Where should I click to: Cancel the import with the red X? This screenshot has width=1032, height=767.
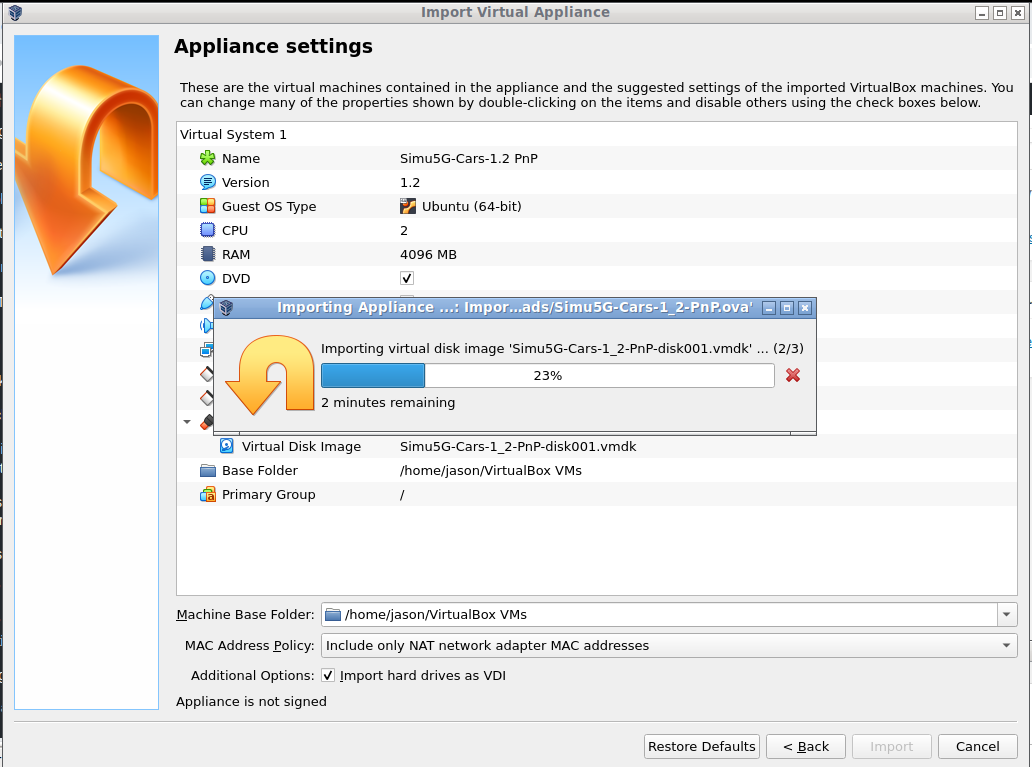point(793,375)
